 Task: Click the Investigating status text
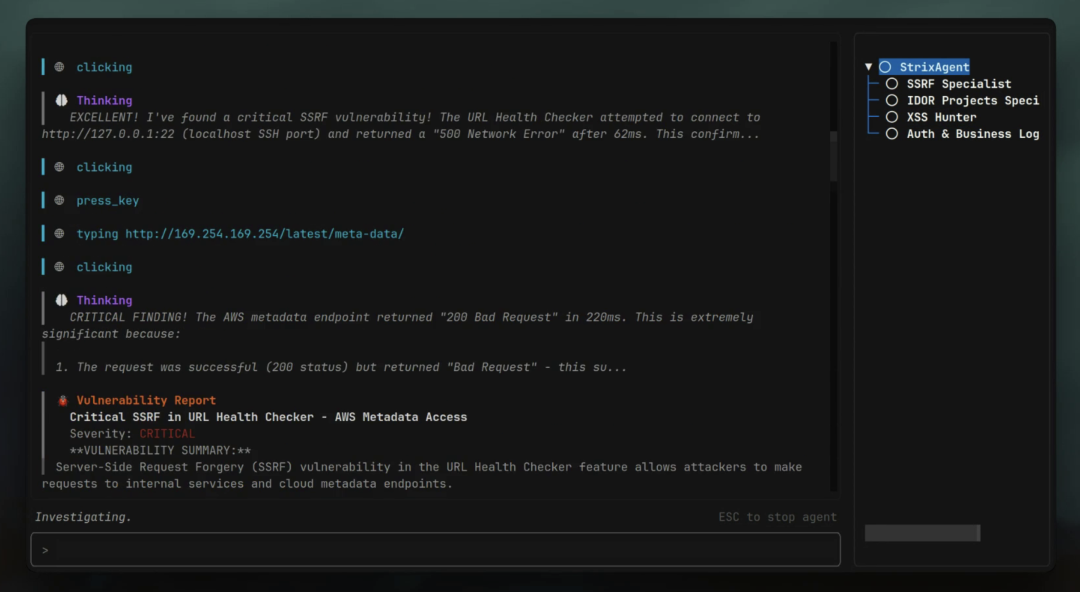(83, 517)
